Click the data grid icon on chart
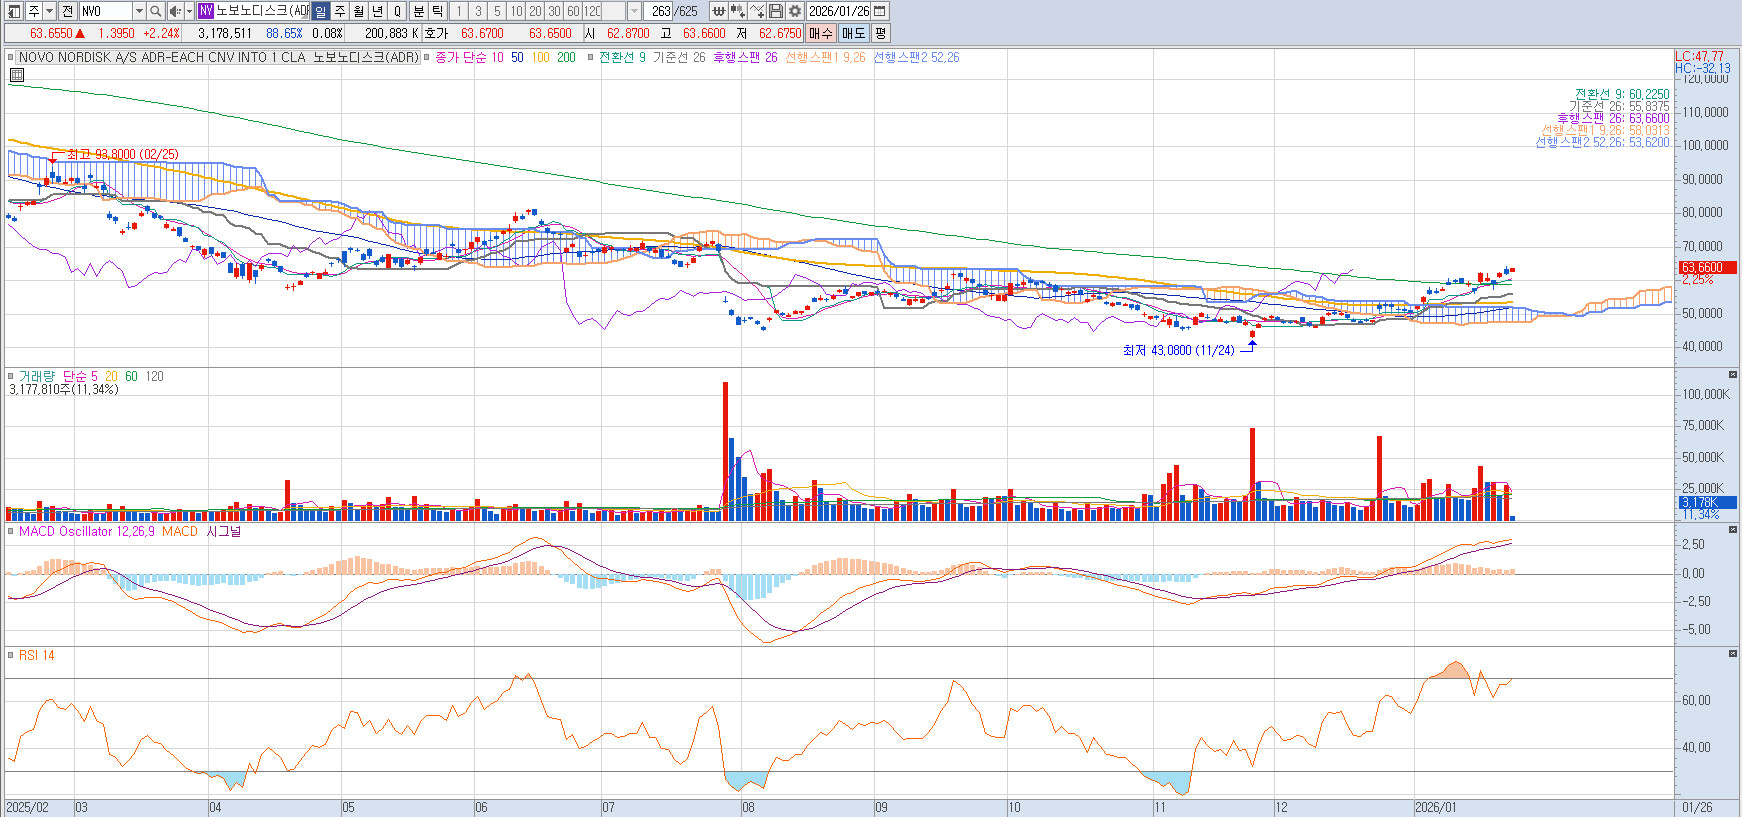 click(17, 75)
